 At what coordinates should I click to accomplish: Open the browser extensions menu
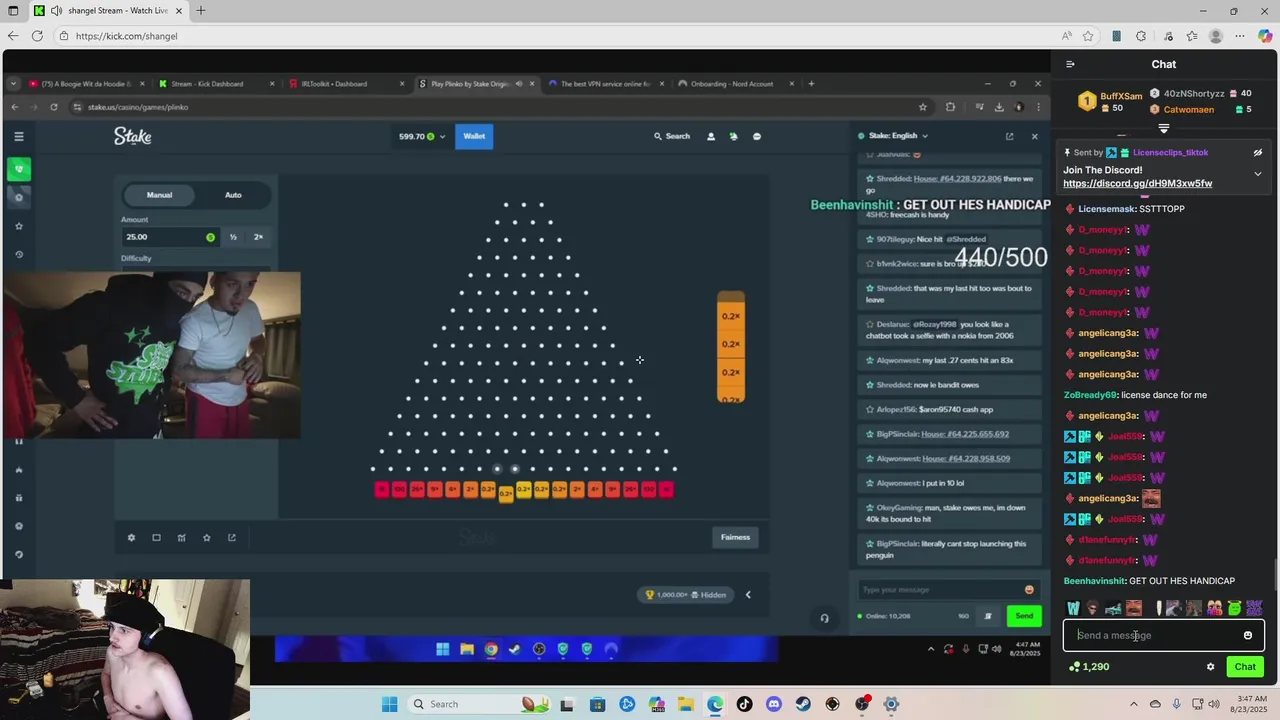click(1141, 36)
